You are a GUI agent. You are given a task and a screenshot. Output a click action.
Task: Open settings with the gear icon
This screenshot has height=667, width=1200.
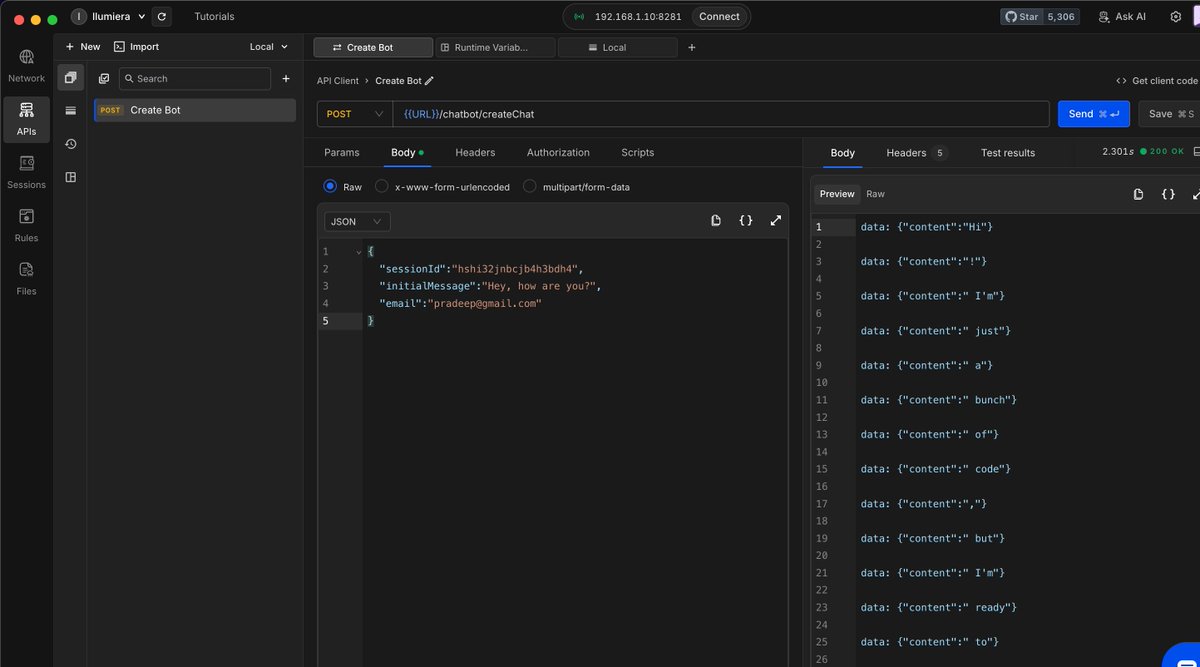pyautogui.click(x=1176, y=16)
